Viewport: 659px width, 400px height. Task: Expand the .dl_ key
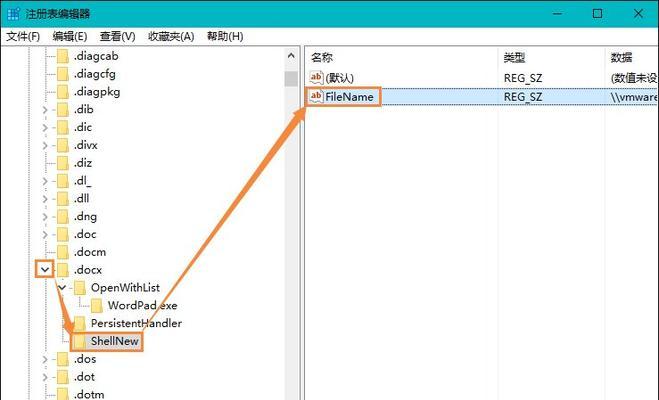[45, 181]
